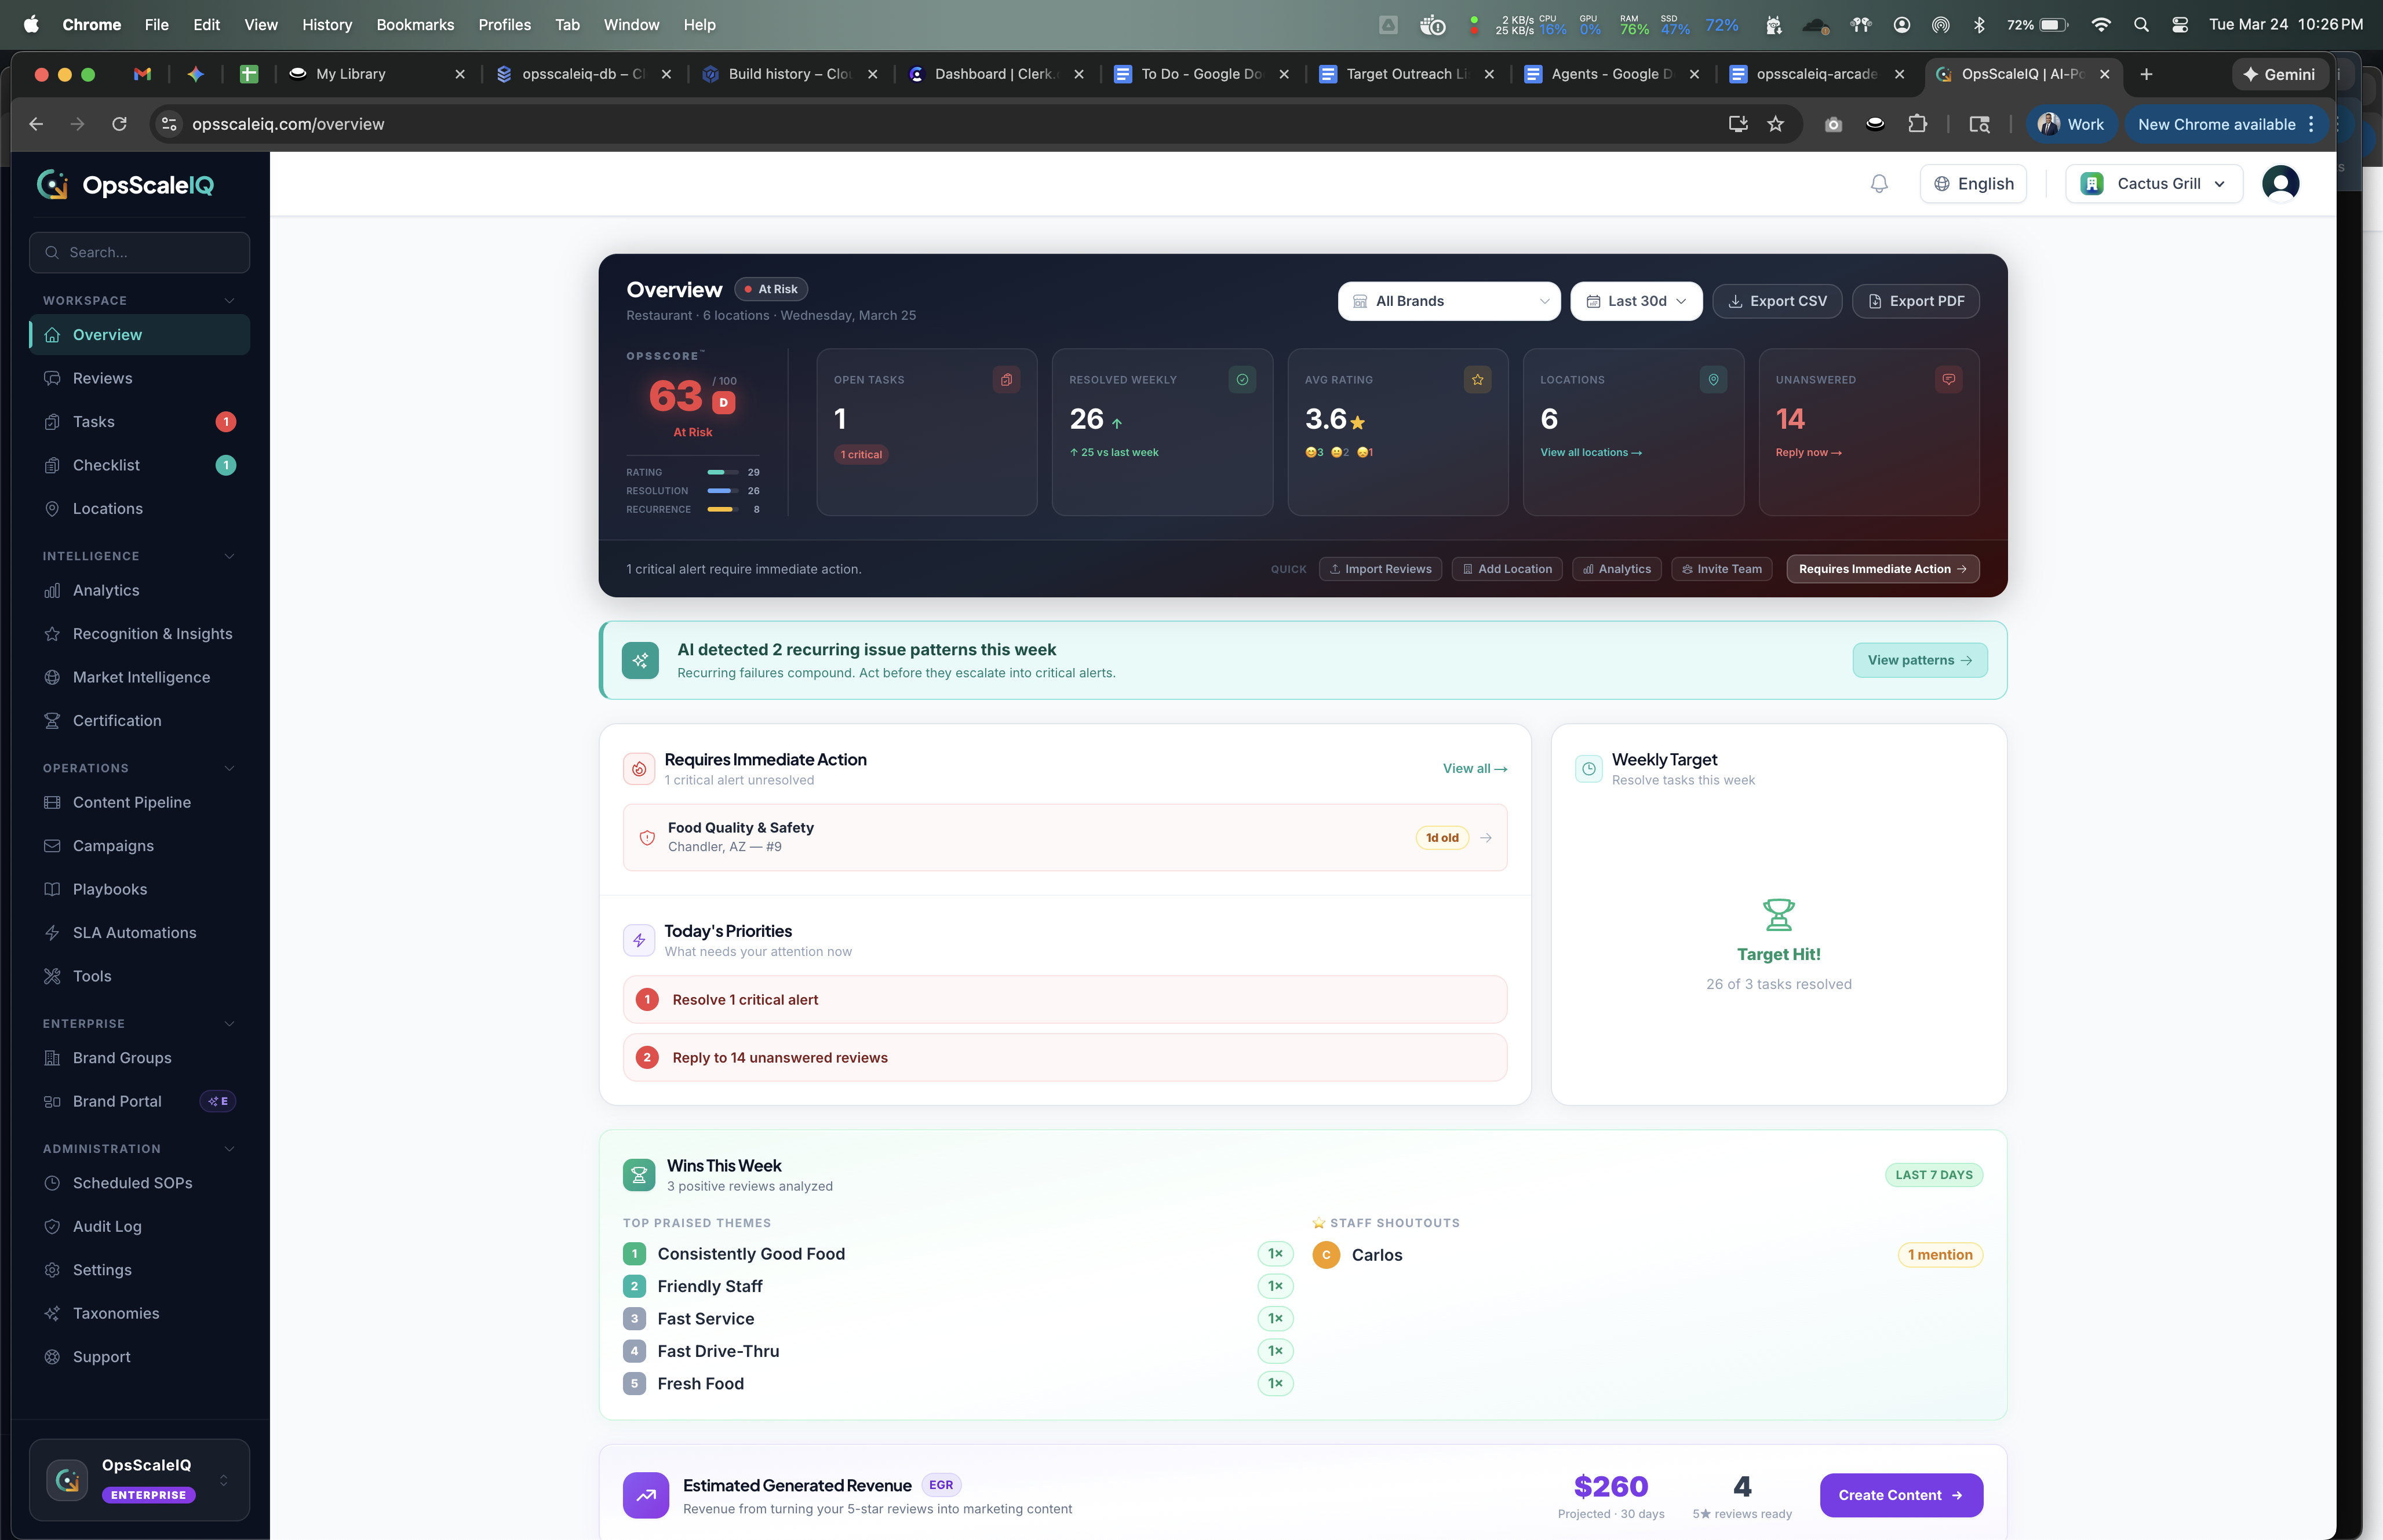Viewport: 2383px width, 1540px height.
Task: Click the user profile avatar icon
Action: 2280,184
